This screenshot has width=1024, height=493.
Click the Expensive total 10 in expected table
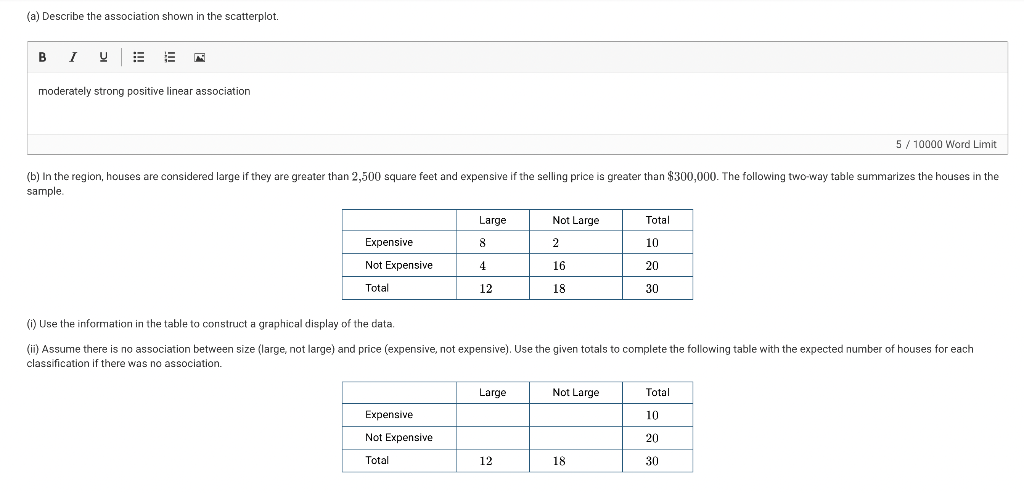(652, 415)
